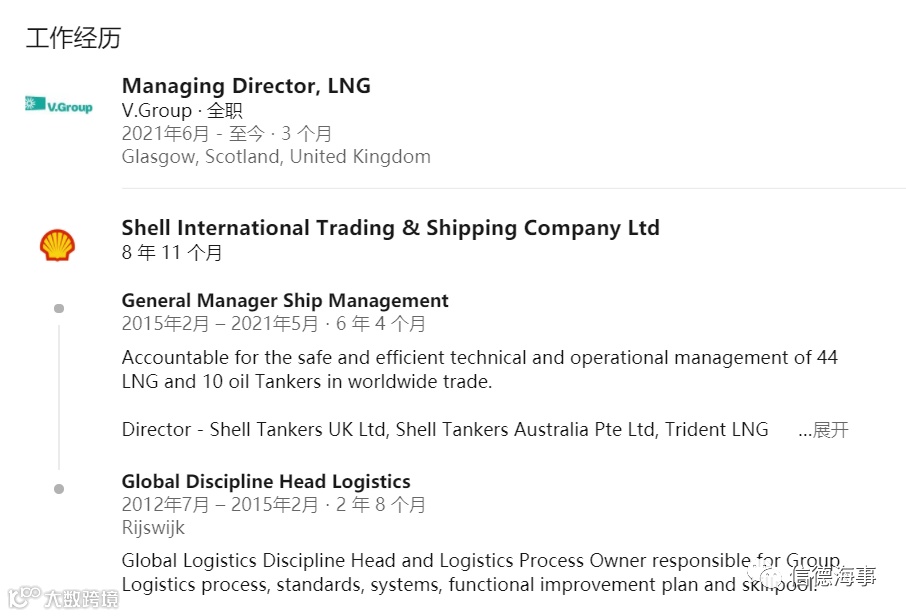The height and width of the screenshot is (616, 906).
Task: Click the 8 年 11 个月 tenure text
Action: coord(172,253)
